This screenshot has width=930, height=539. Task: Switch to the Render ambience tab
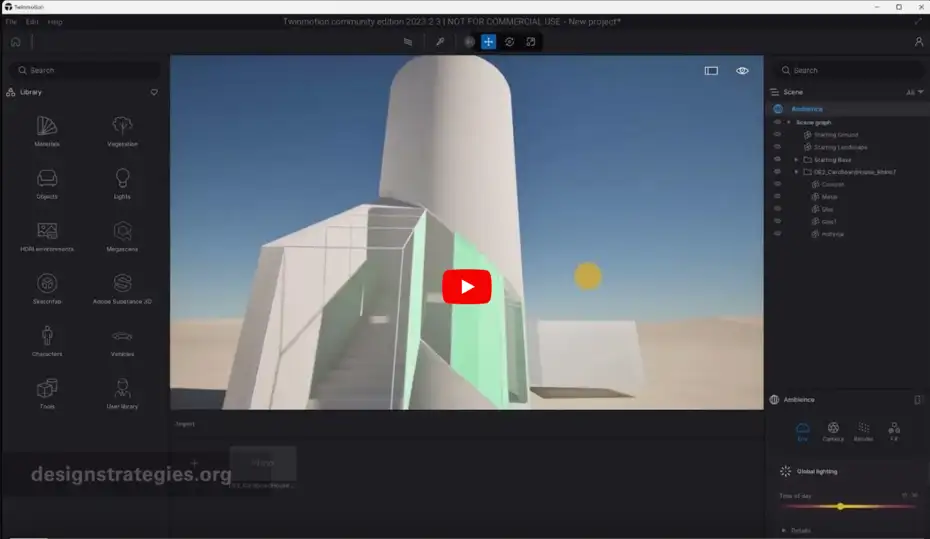pyautogui.click(x=864, y=432)
